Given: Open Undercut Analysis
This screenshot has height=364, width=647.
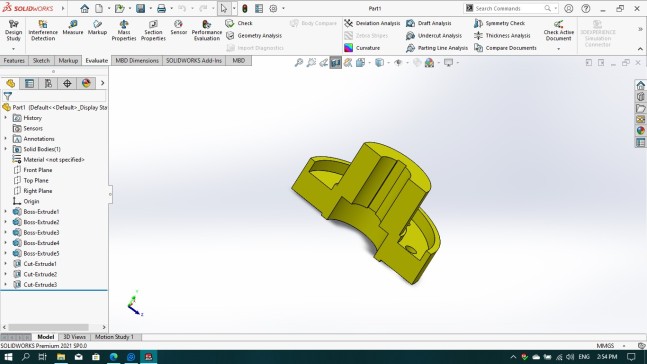Looking at the screenshot, I should tap(434, 35).
